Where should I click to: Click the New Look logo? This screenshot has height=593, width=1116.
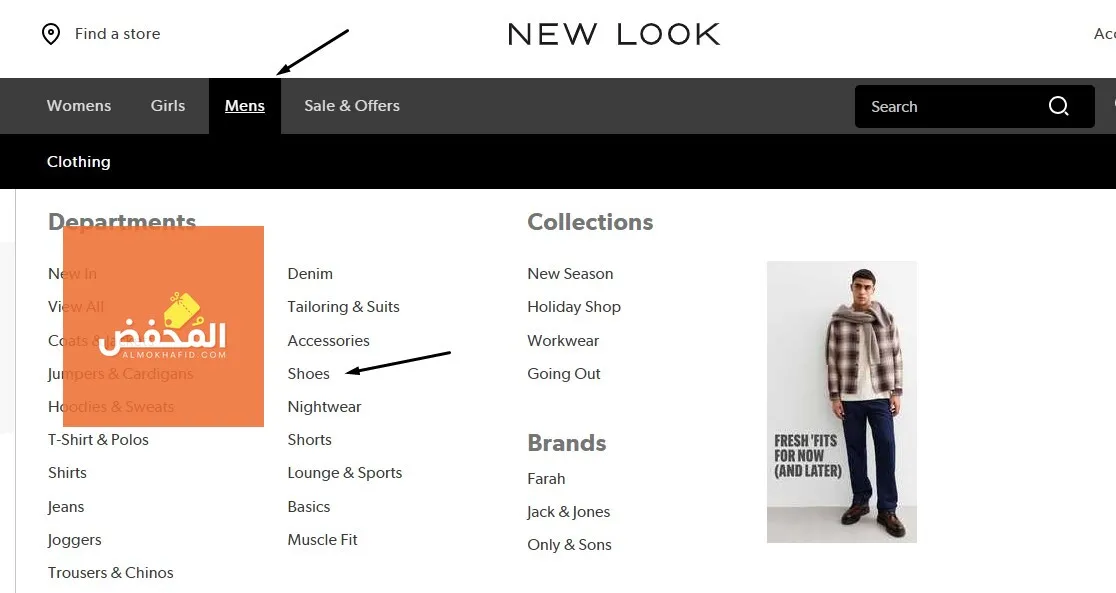pyautogui.click(x=614, y=34)
